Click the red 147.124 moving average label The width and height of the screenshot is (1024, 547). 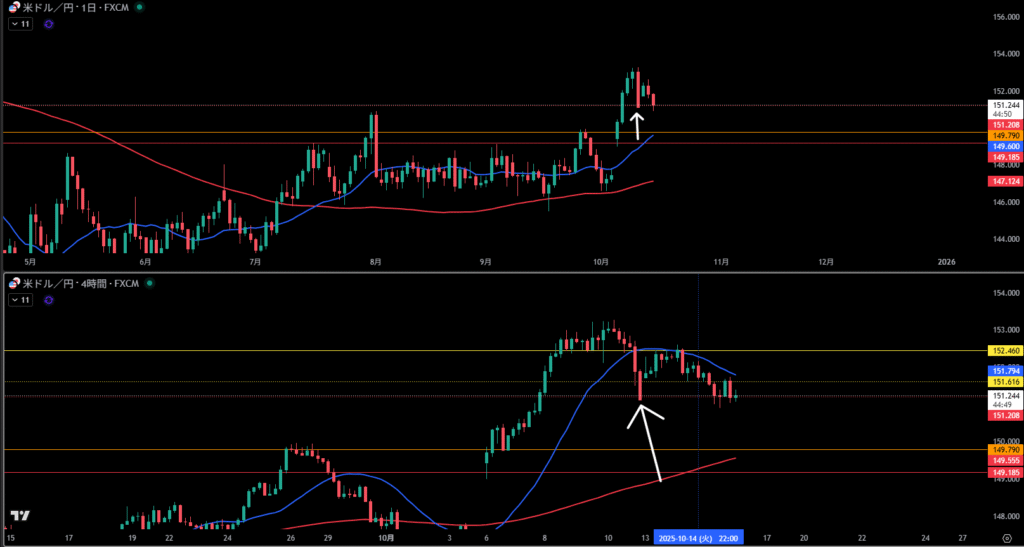coord(1004,181)
